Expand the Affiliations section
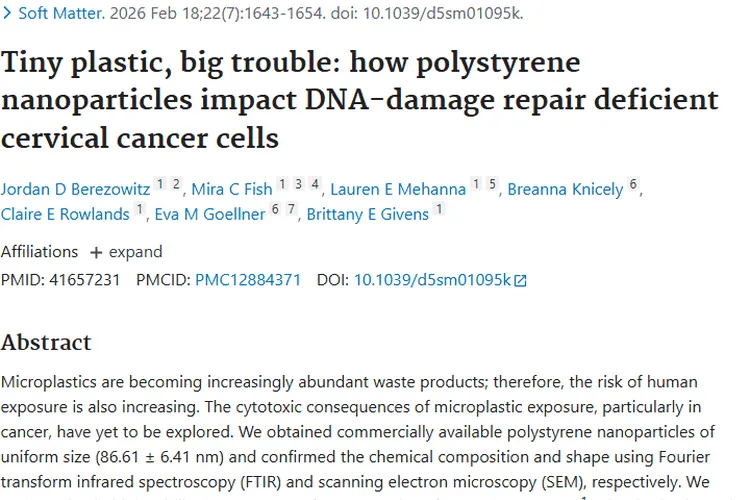The height and width of the screenshot is (500, 750). tap(126, 252)
